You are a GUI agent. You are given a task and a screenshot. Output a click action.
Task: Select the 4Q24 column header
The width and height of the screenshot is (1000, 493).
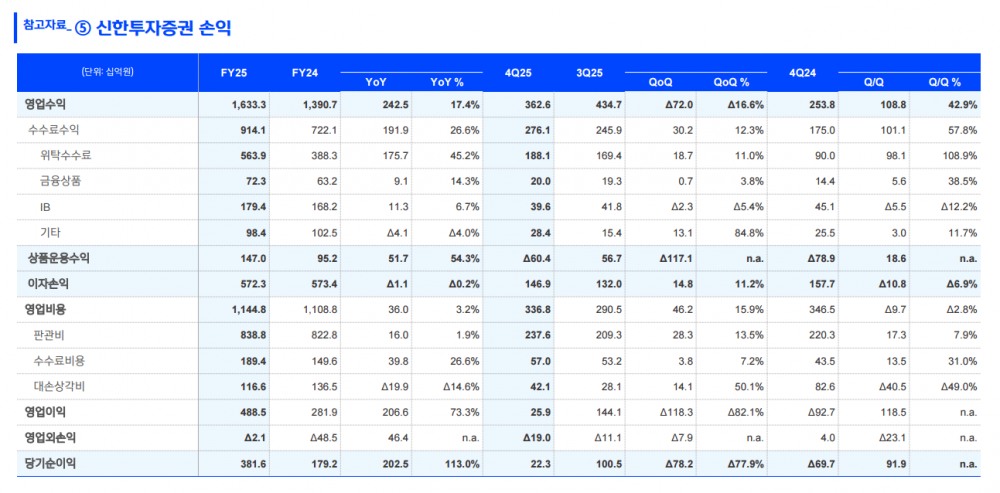coord(803,73)
